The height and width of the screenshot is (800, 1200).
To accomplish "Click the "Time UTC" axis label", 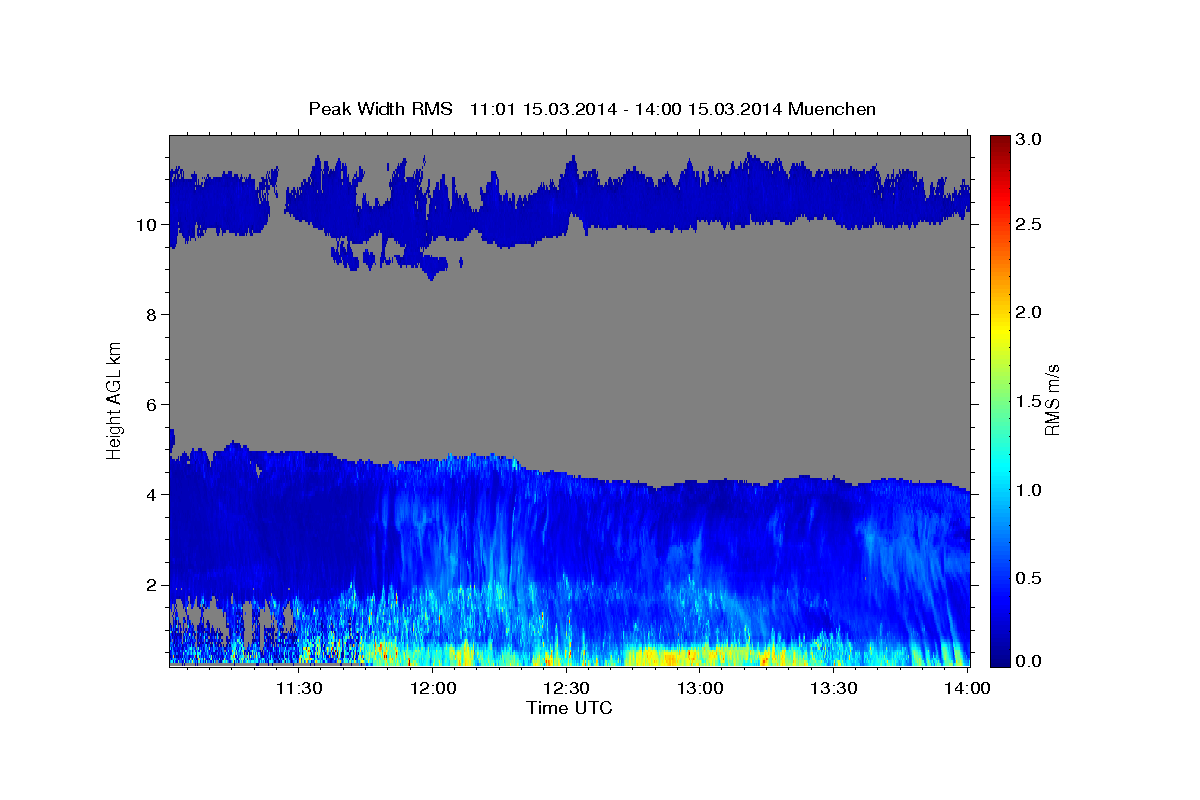I will pos(569,708).
